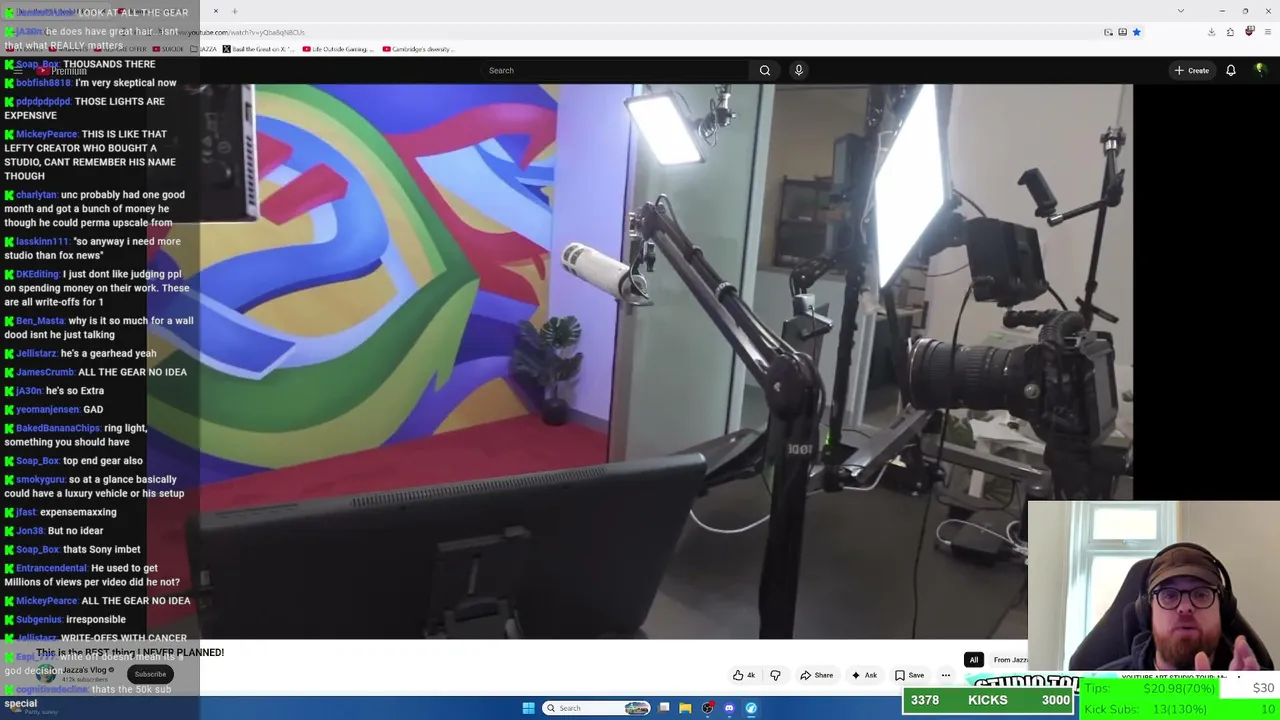Open the red shield extension icon
The height and width of the screenshot is (720, 1280).
click(x=1249, y=32)
